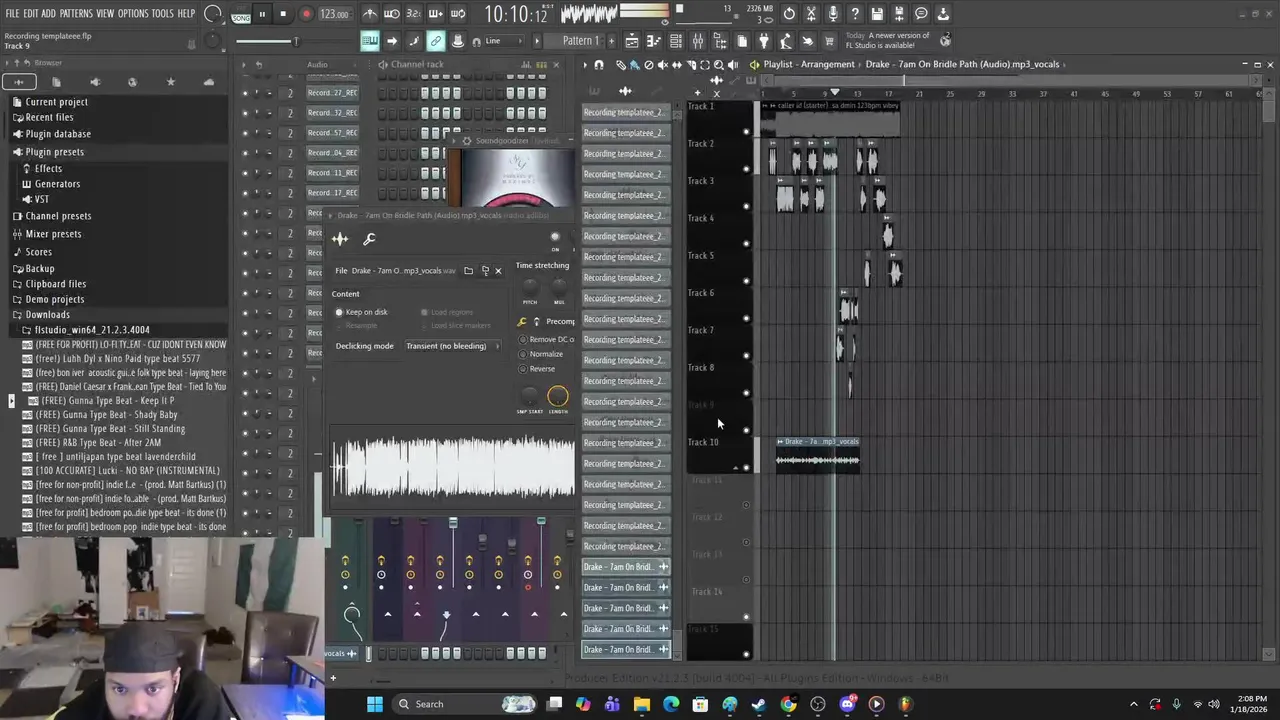The width and height of the screenshot is (1280, 720).
Task: Toggle typing keyboard to piano icon
Action: (370, 41)
